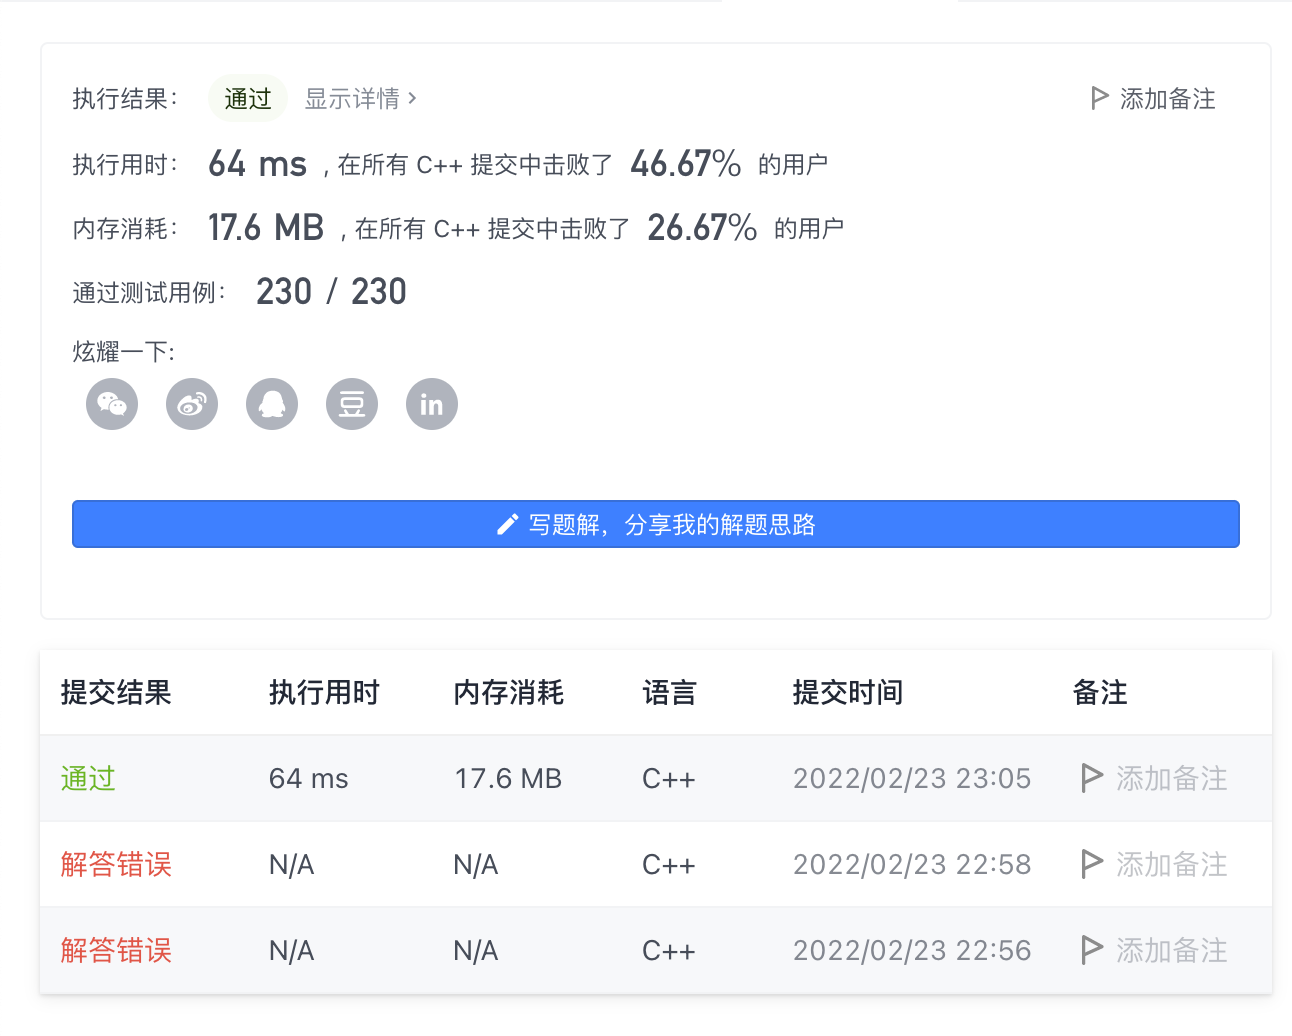Click flag icon in the 23:05 submission row

(x=1092, y=778)
